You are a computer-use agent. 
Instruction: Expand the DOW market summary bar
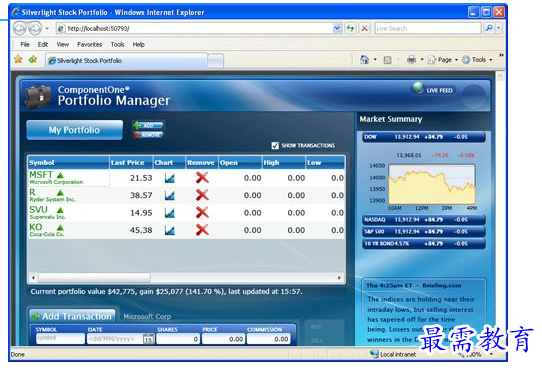coord(424,137)
